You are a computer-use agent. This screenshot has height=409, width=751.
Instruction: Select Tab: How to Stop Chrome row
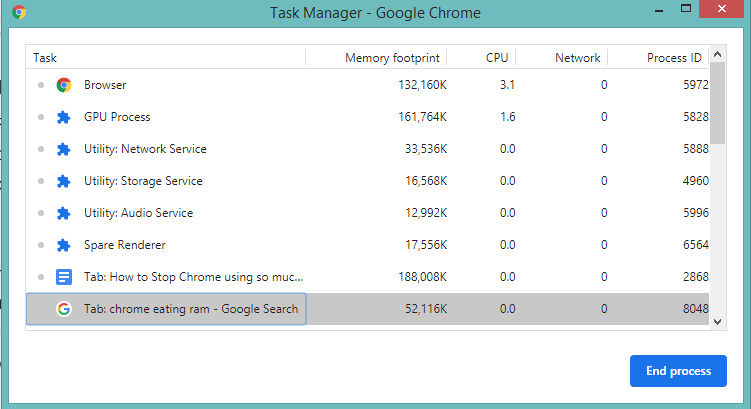click(367, 277)
